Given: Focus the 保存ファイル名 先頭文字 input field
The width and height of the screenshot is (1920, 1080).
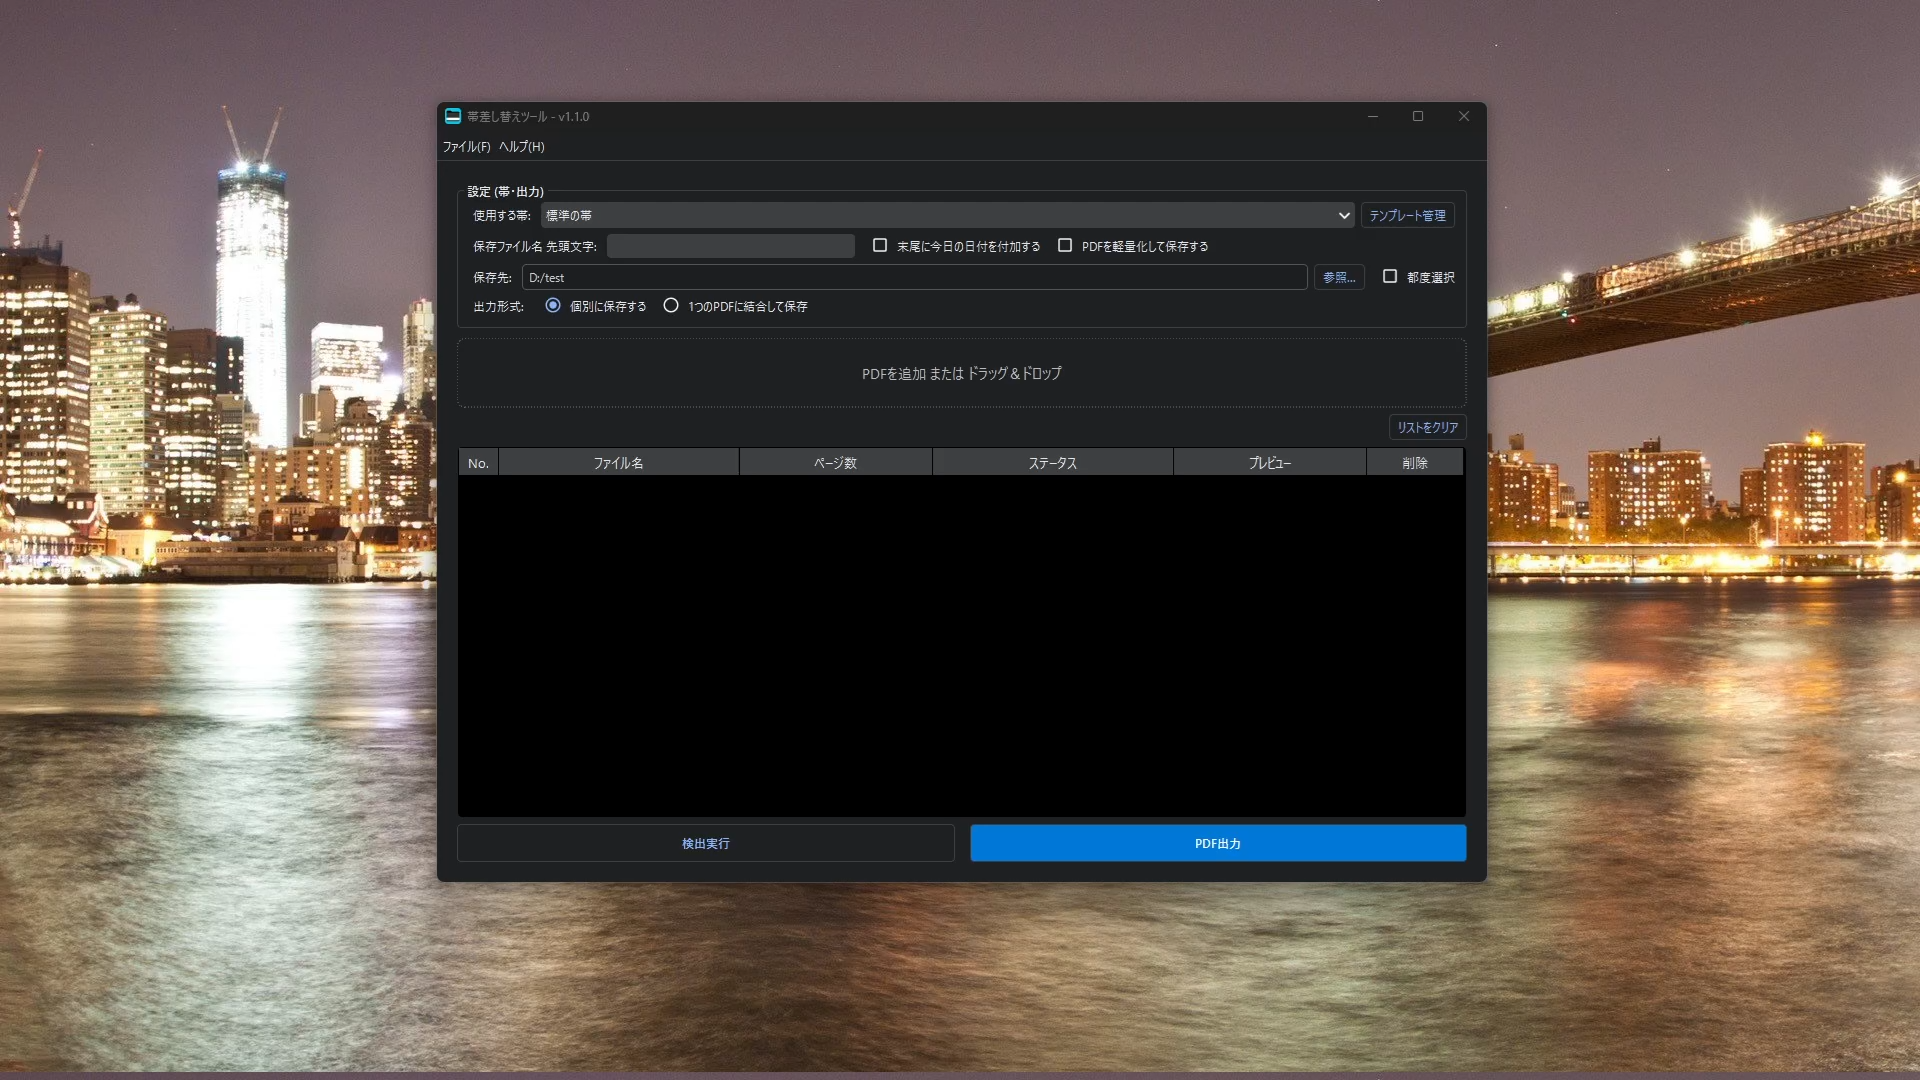Looking at the screenshot, I should point(730,246).
